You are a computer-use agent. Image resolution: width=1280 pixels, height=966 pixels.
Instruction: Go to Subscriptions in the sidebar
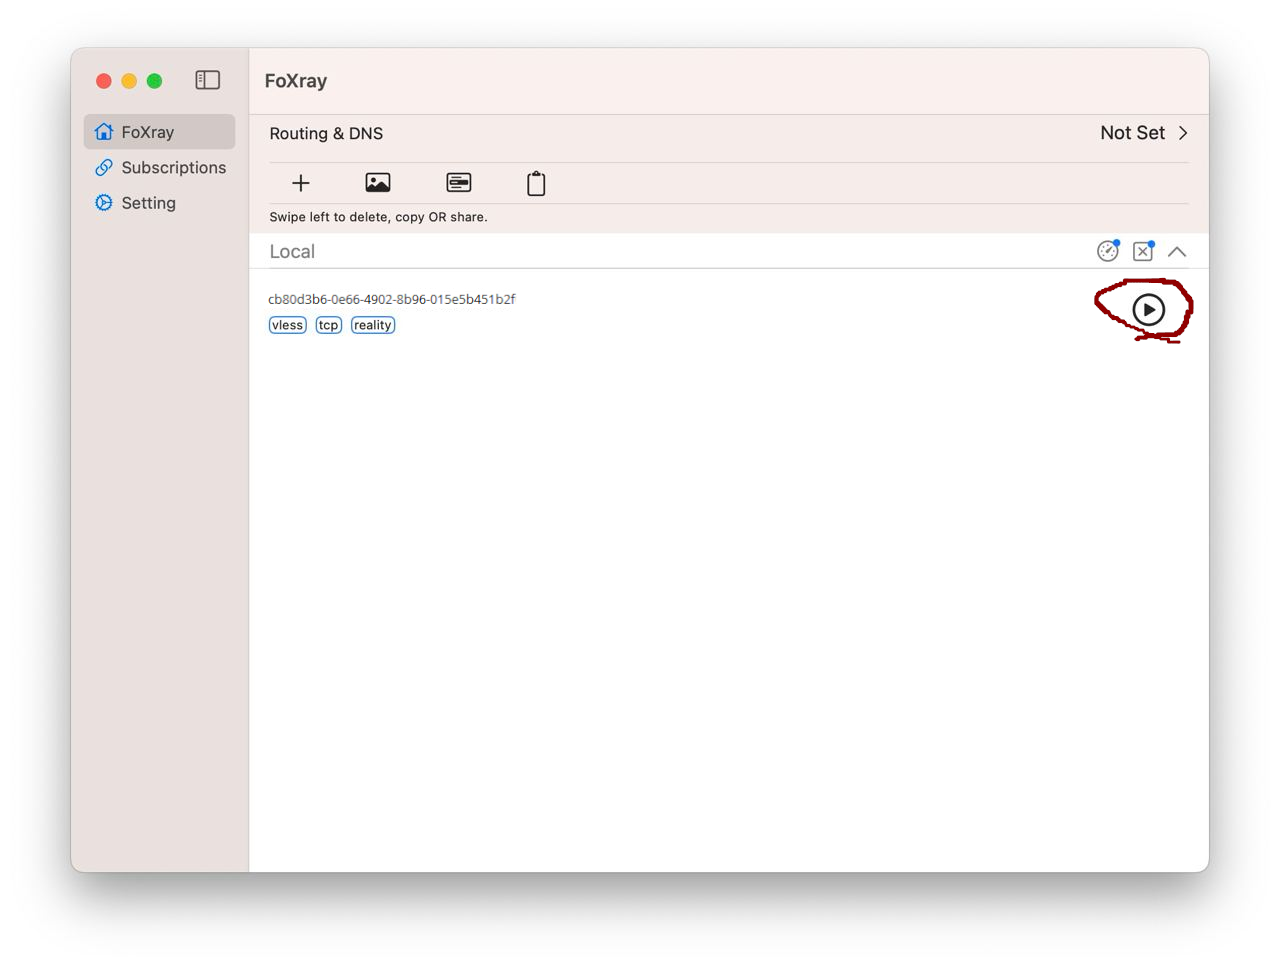[160, 167]
